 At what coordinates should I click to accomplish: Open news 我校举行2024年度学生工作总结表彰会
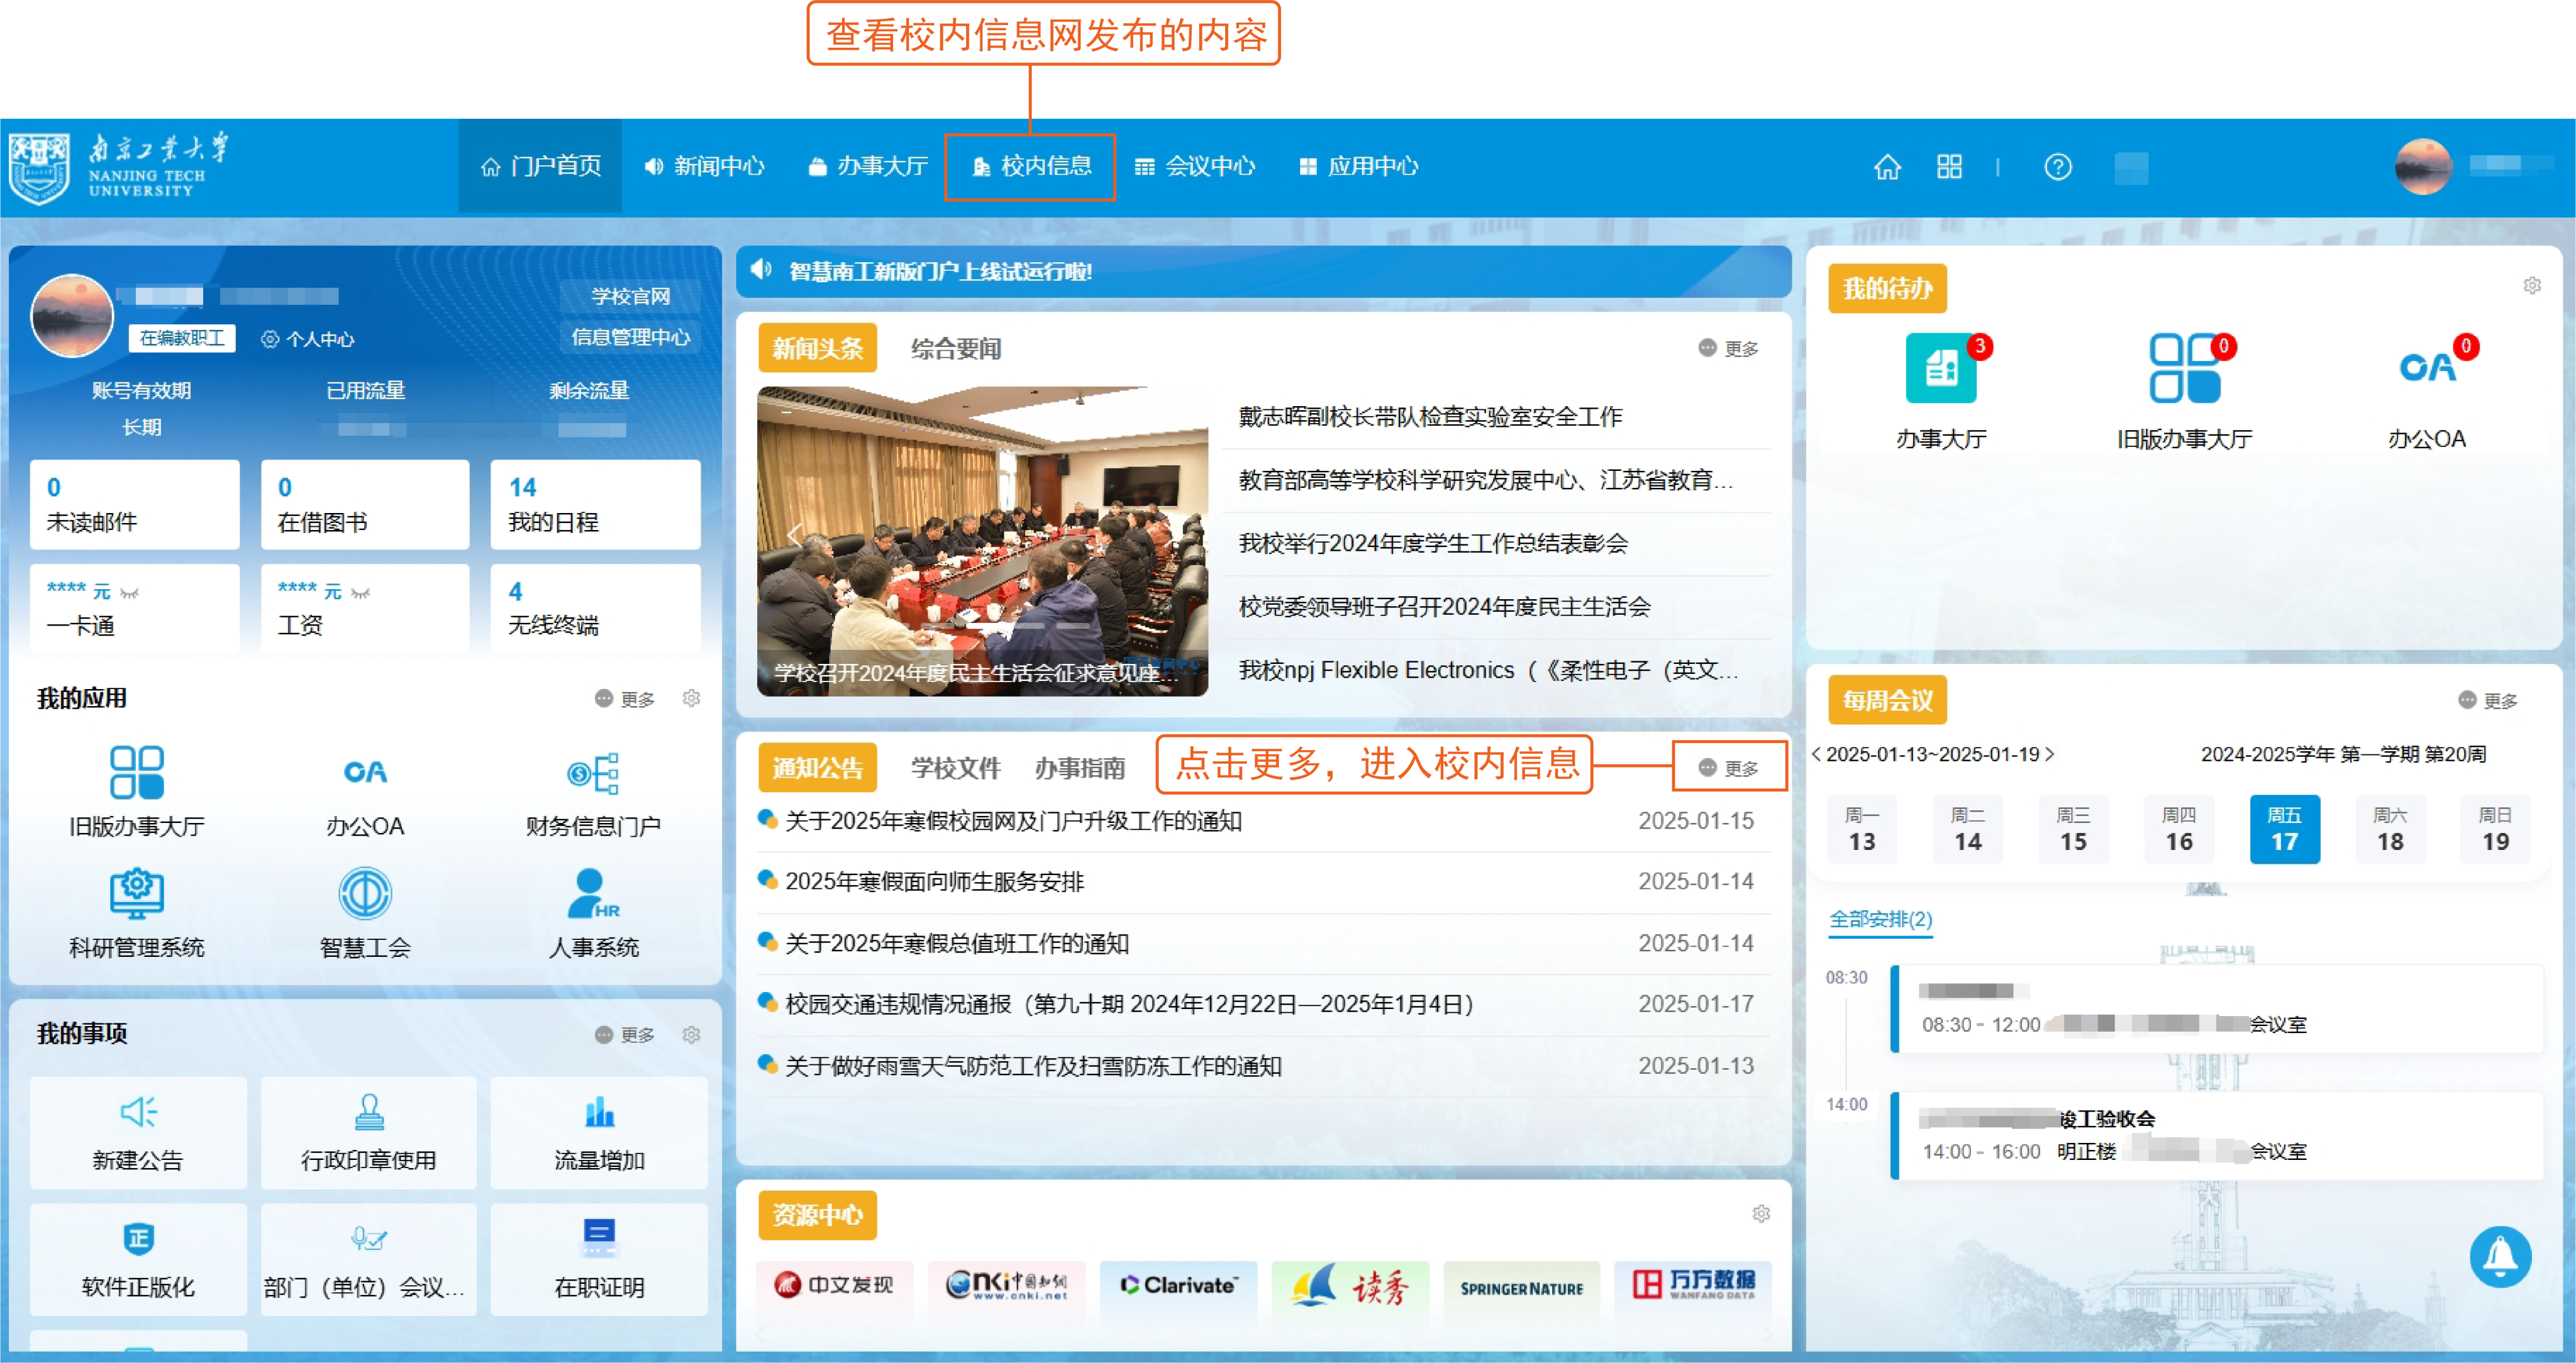click(1433, 543)
